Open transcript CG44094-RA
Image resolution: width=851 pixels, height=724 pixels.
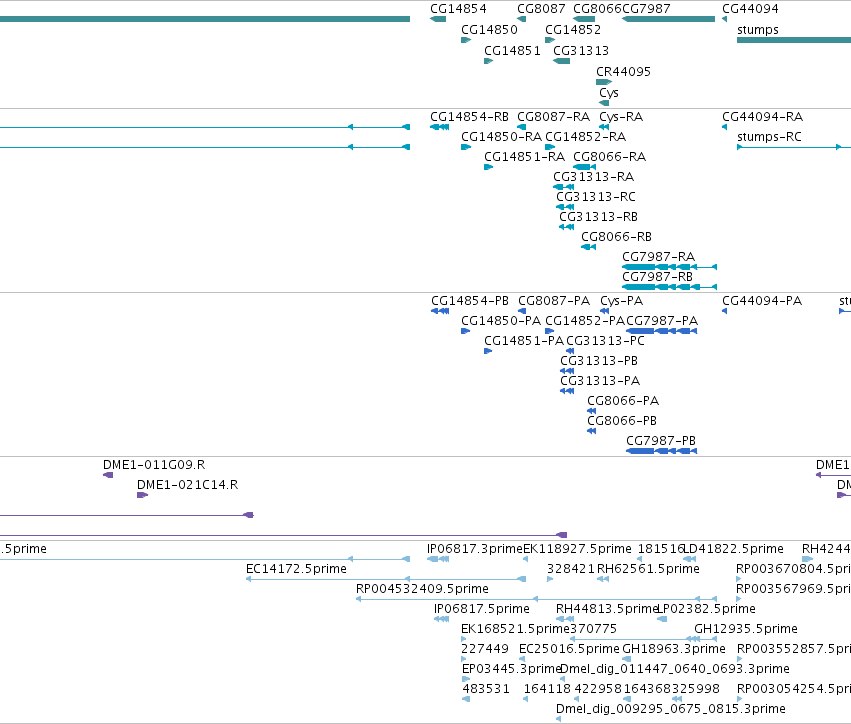click(x=763, y=117)
